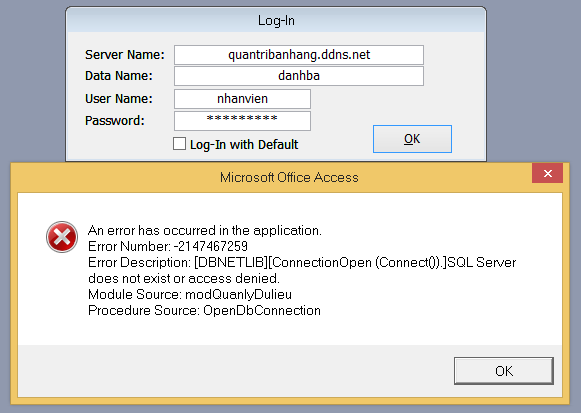The width and height of the screenshot is (581, 413).
Task: Click the Server Name label
Action: [125, 55]
